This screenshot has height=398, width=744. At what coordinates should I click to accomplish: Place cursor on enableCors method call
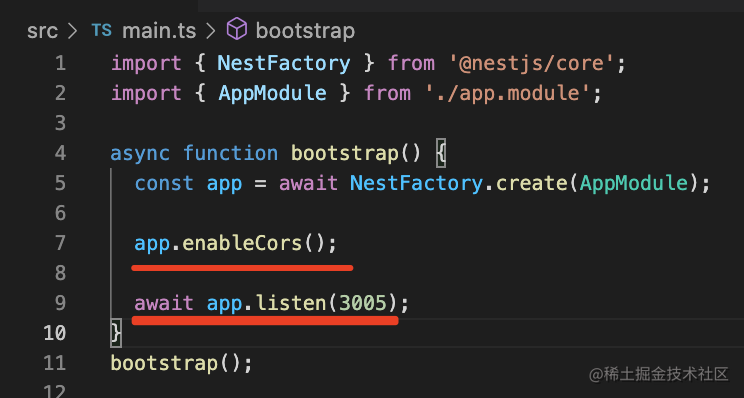pyautogui.click(x=242, y=243)
